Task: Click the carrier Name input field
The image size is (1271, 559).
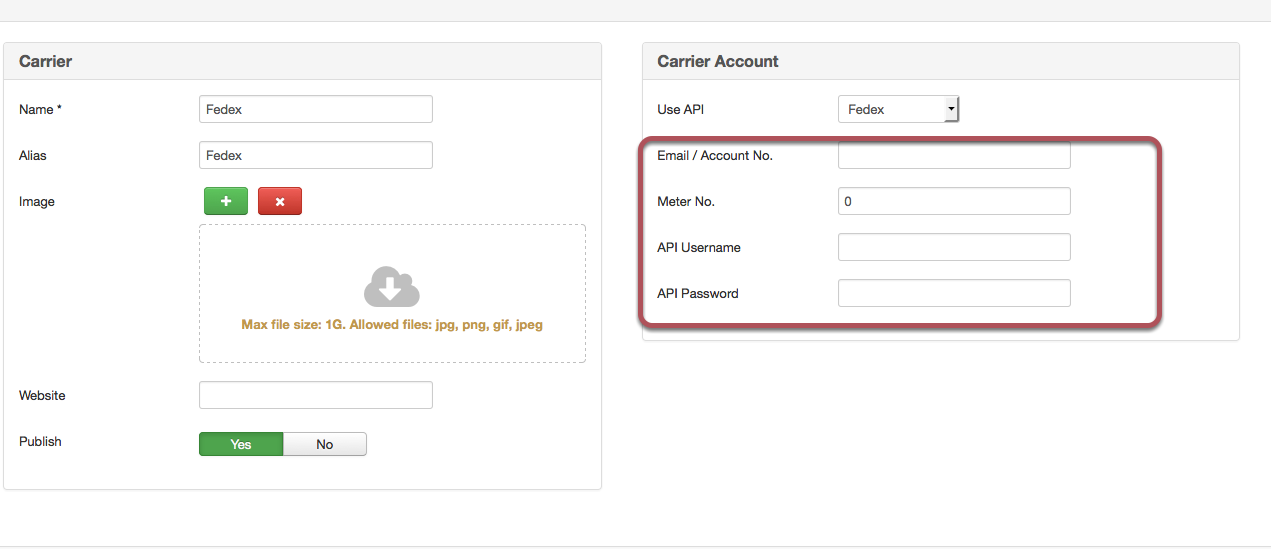Action: point(316,109)
